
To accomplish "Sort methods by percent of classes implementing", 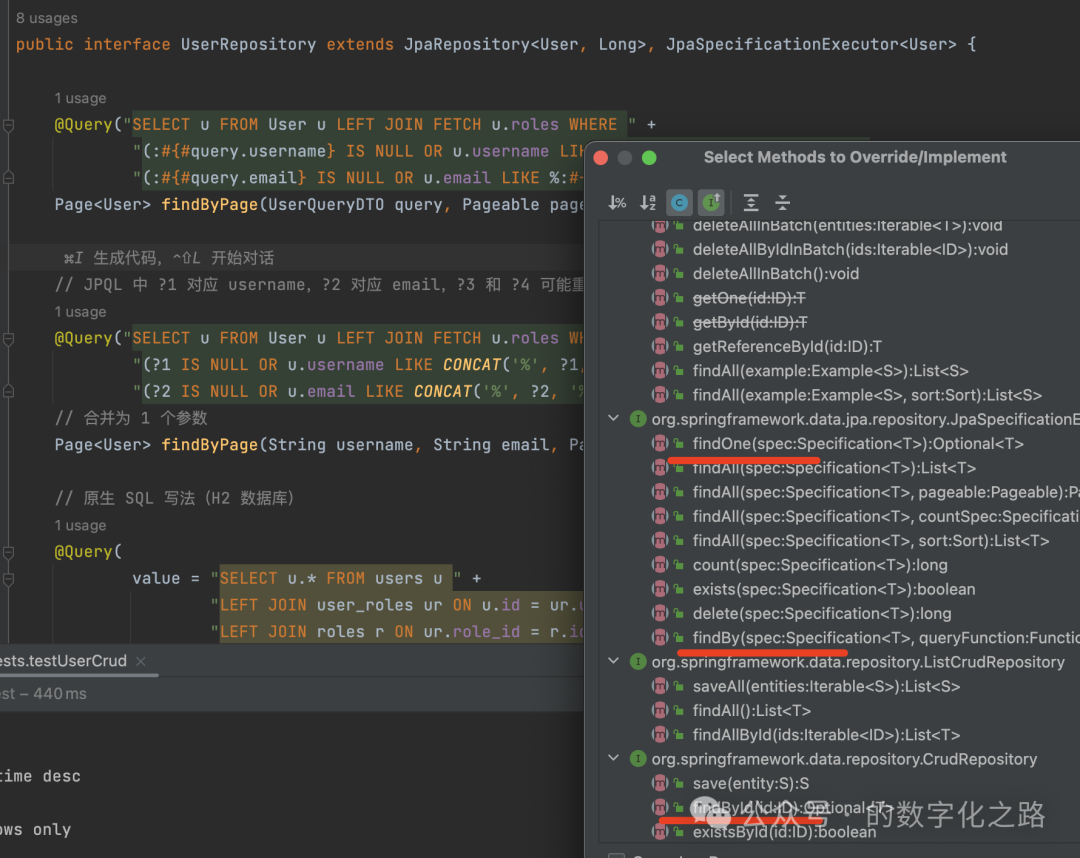I will [617, 202].
